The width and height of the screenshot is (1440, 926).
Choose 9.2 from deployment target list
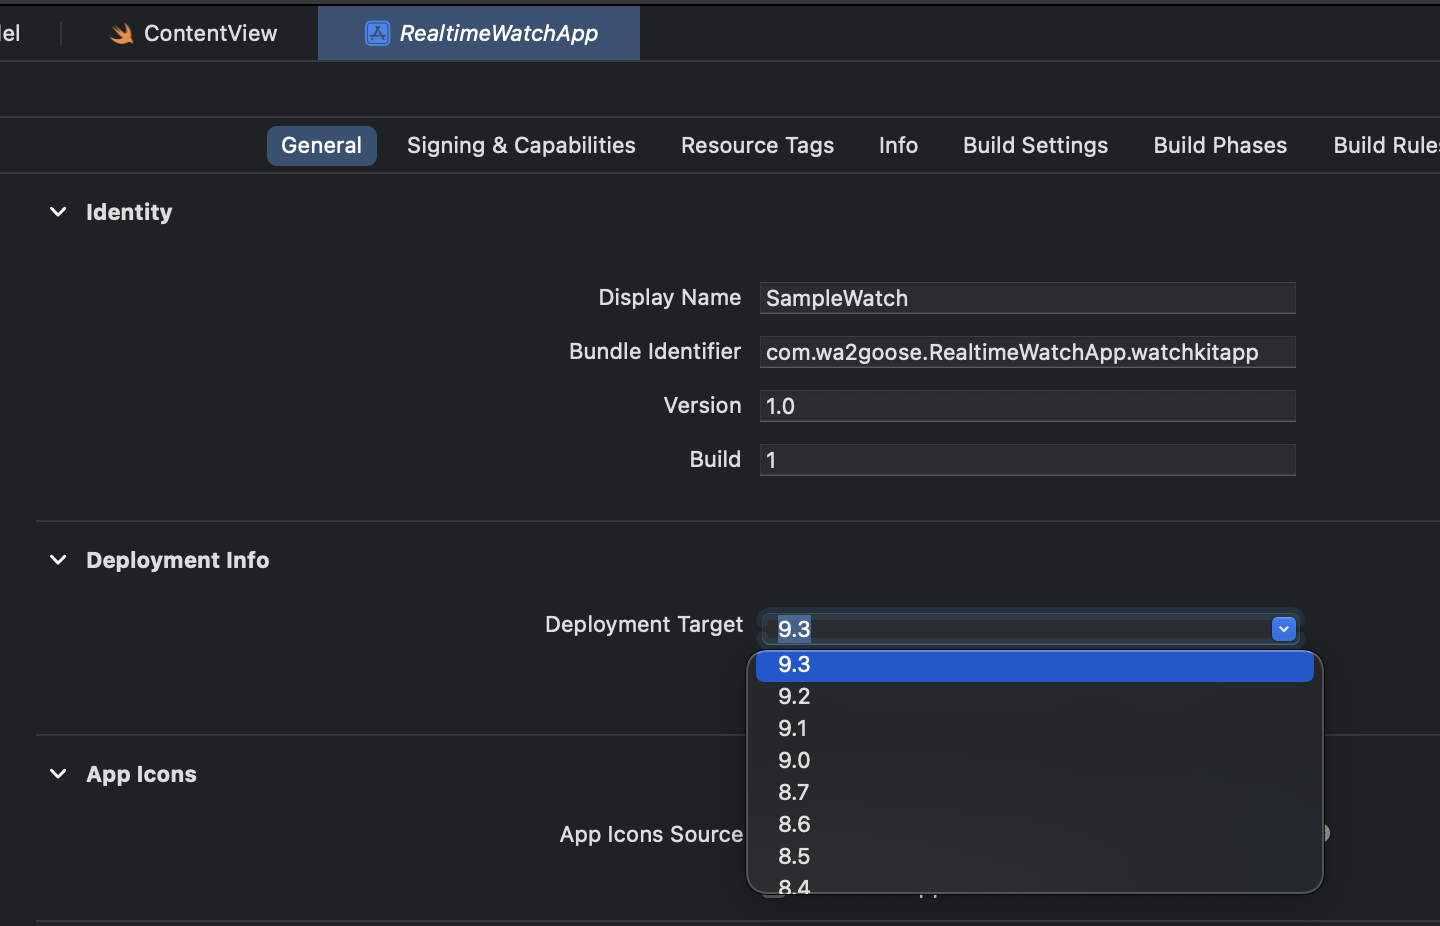click(x=1035, y=696)
